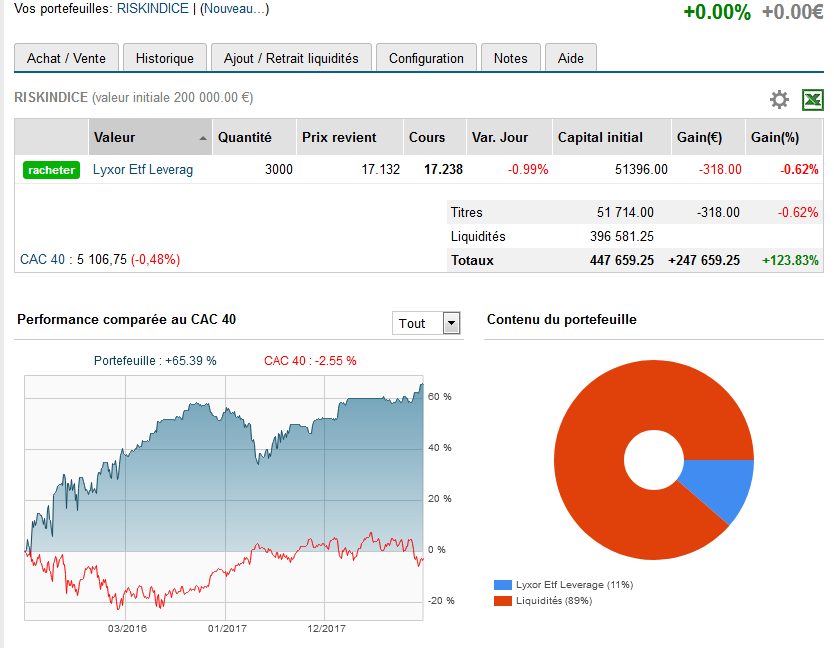Sort by the Var. Jour column header
The width and height of the screenshot is (834, 648).
coord(499,137)
